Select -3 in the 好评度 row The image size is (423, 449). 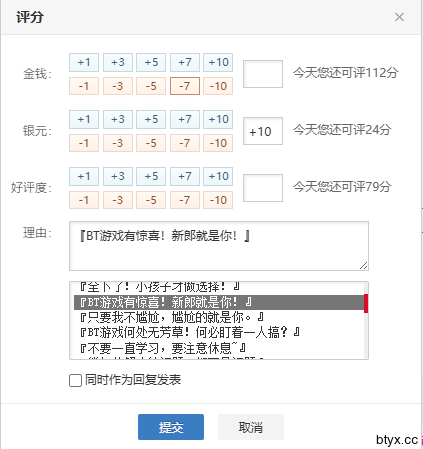pyautogui.click(x=118, y=200)
